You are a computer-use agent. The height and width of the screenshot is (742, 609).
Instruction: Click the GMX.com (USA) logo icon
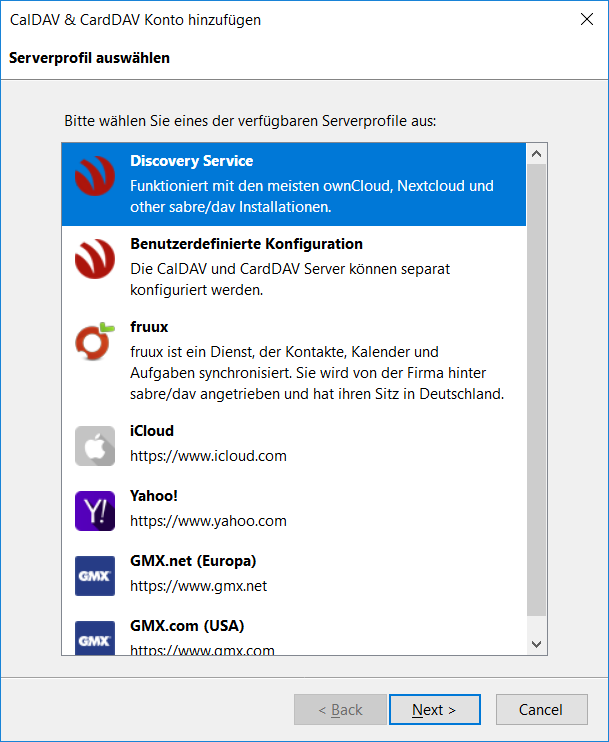(95, 637)
